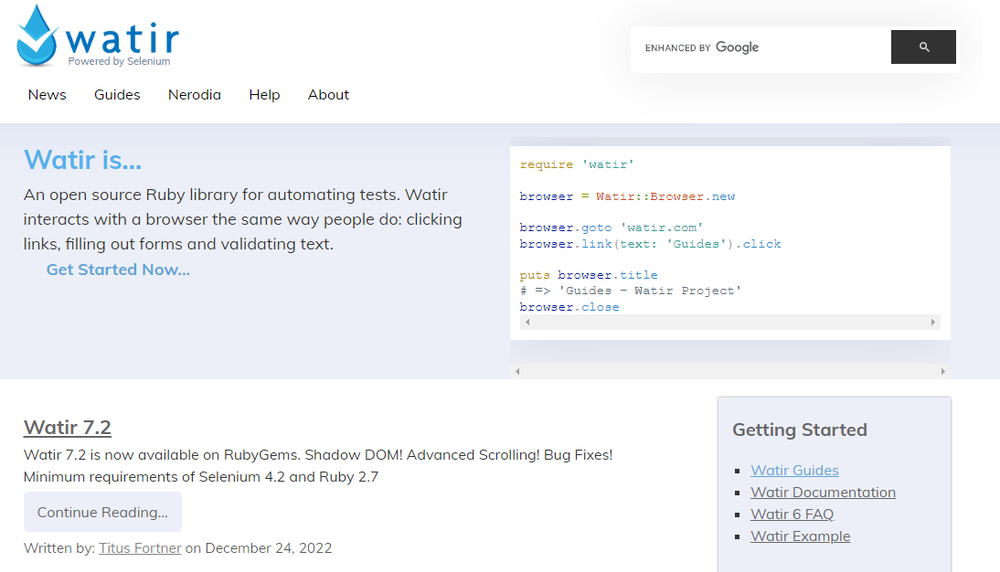Image resolution: width=1000 pixels, height=572 pixels.
Task: Follow the Get Started Now link
Action: [118, 269]
